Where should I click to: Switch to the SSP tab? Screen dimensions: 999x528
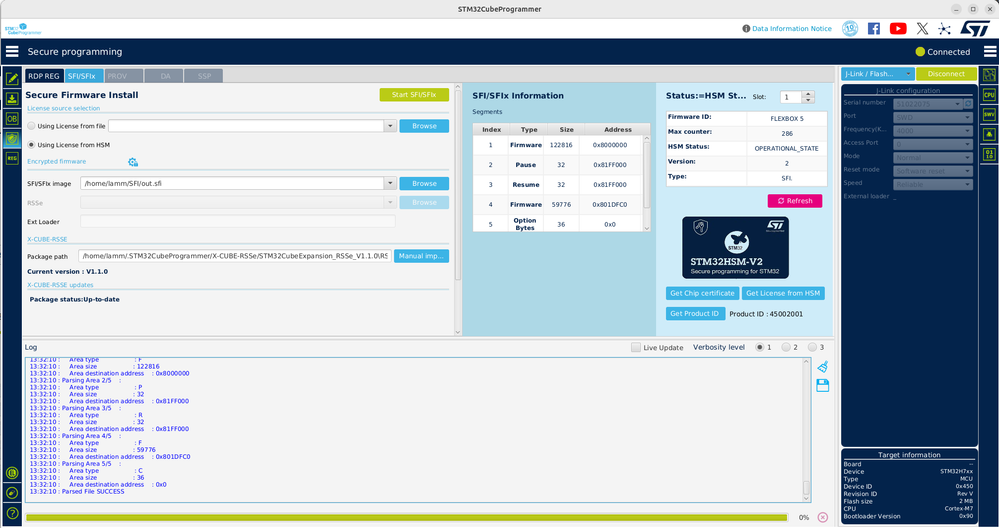[203, 76]
